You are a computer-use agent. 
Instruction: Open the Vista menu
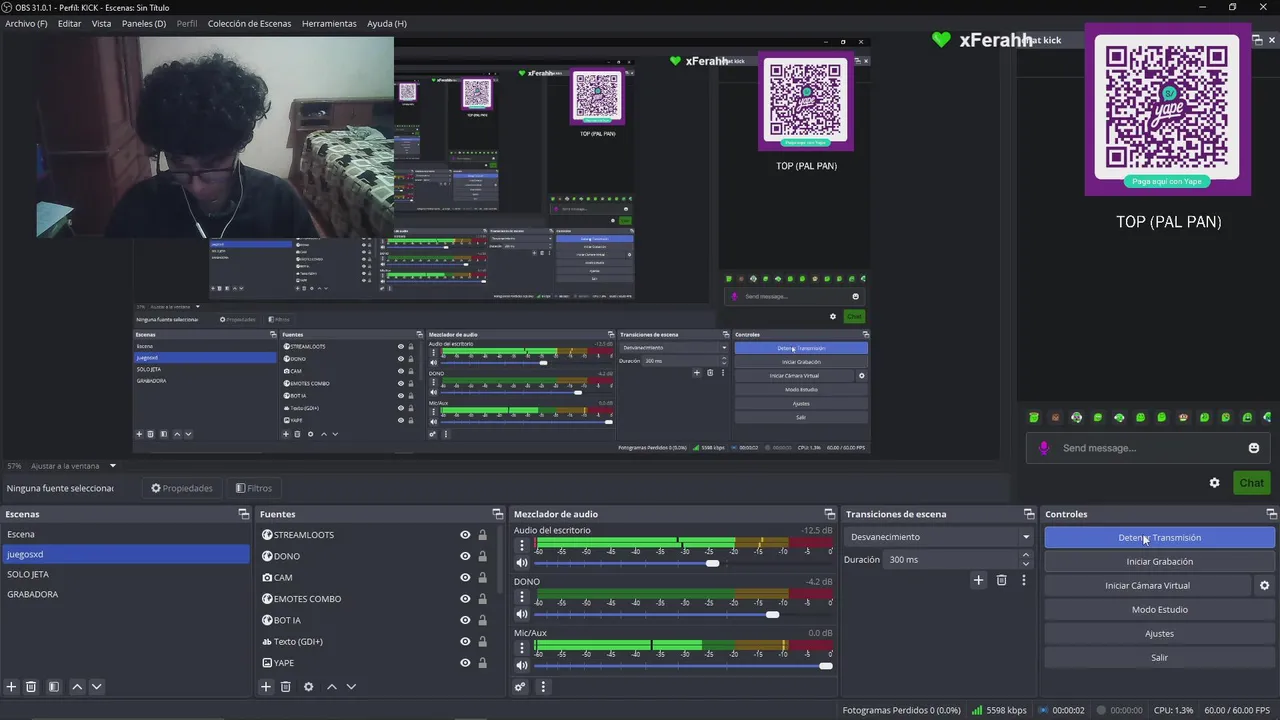[x=102, y=23]
